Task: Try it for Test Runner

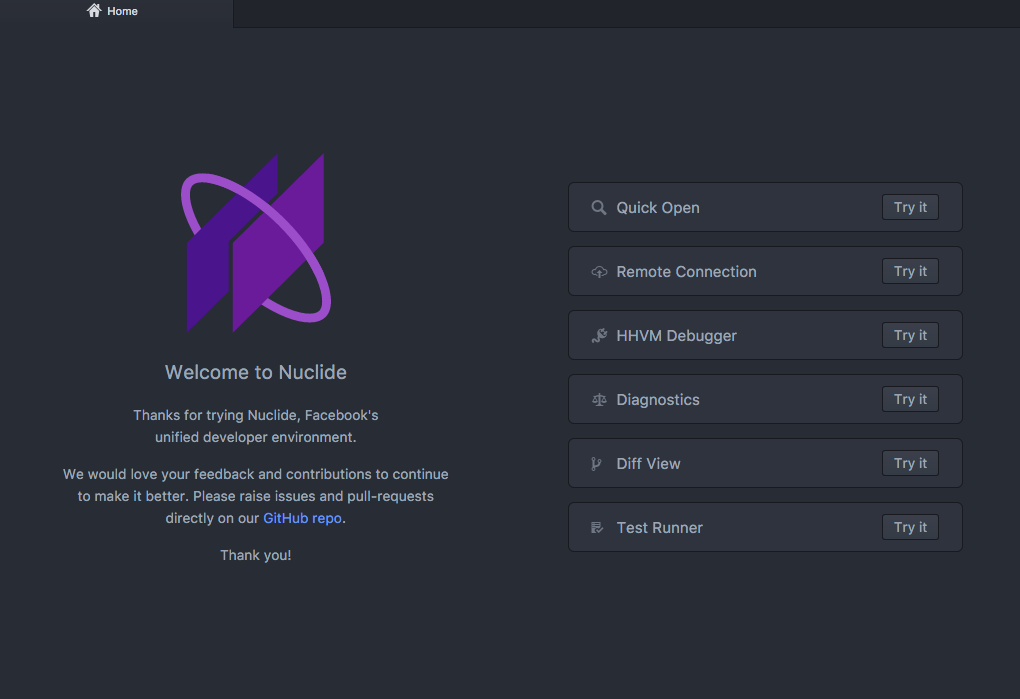Action: pos(910,527)
